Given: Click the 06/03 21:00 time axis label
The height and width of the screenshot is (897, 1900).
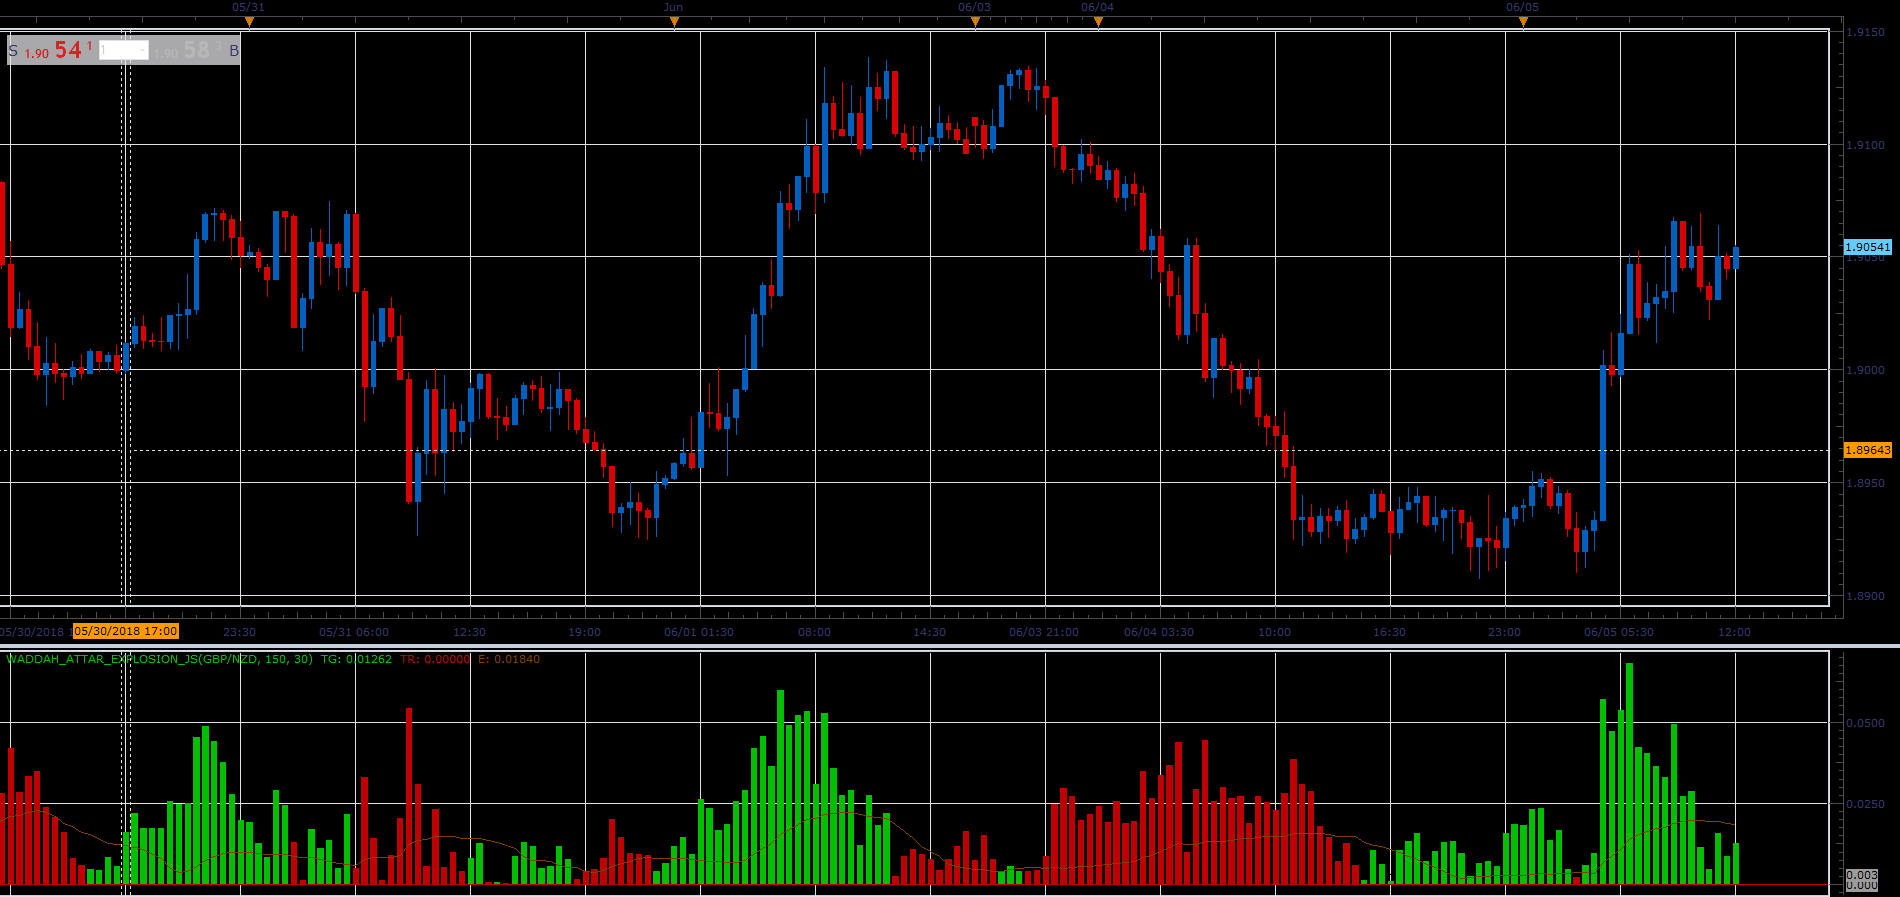Looking at the screenshot, I should tap(1044, 632).
